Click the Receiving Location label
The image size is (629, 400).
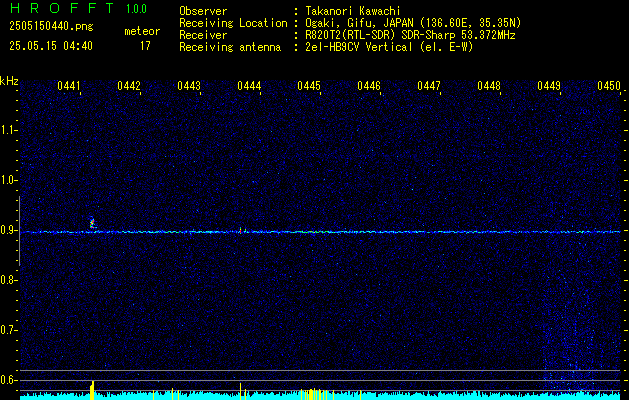click(x=233, y=23)
